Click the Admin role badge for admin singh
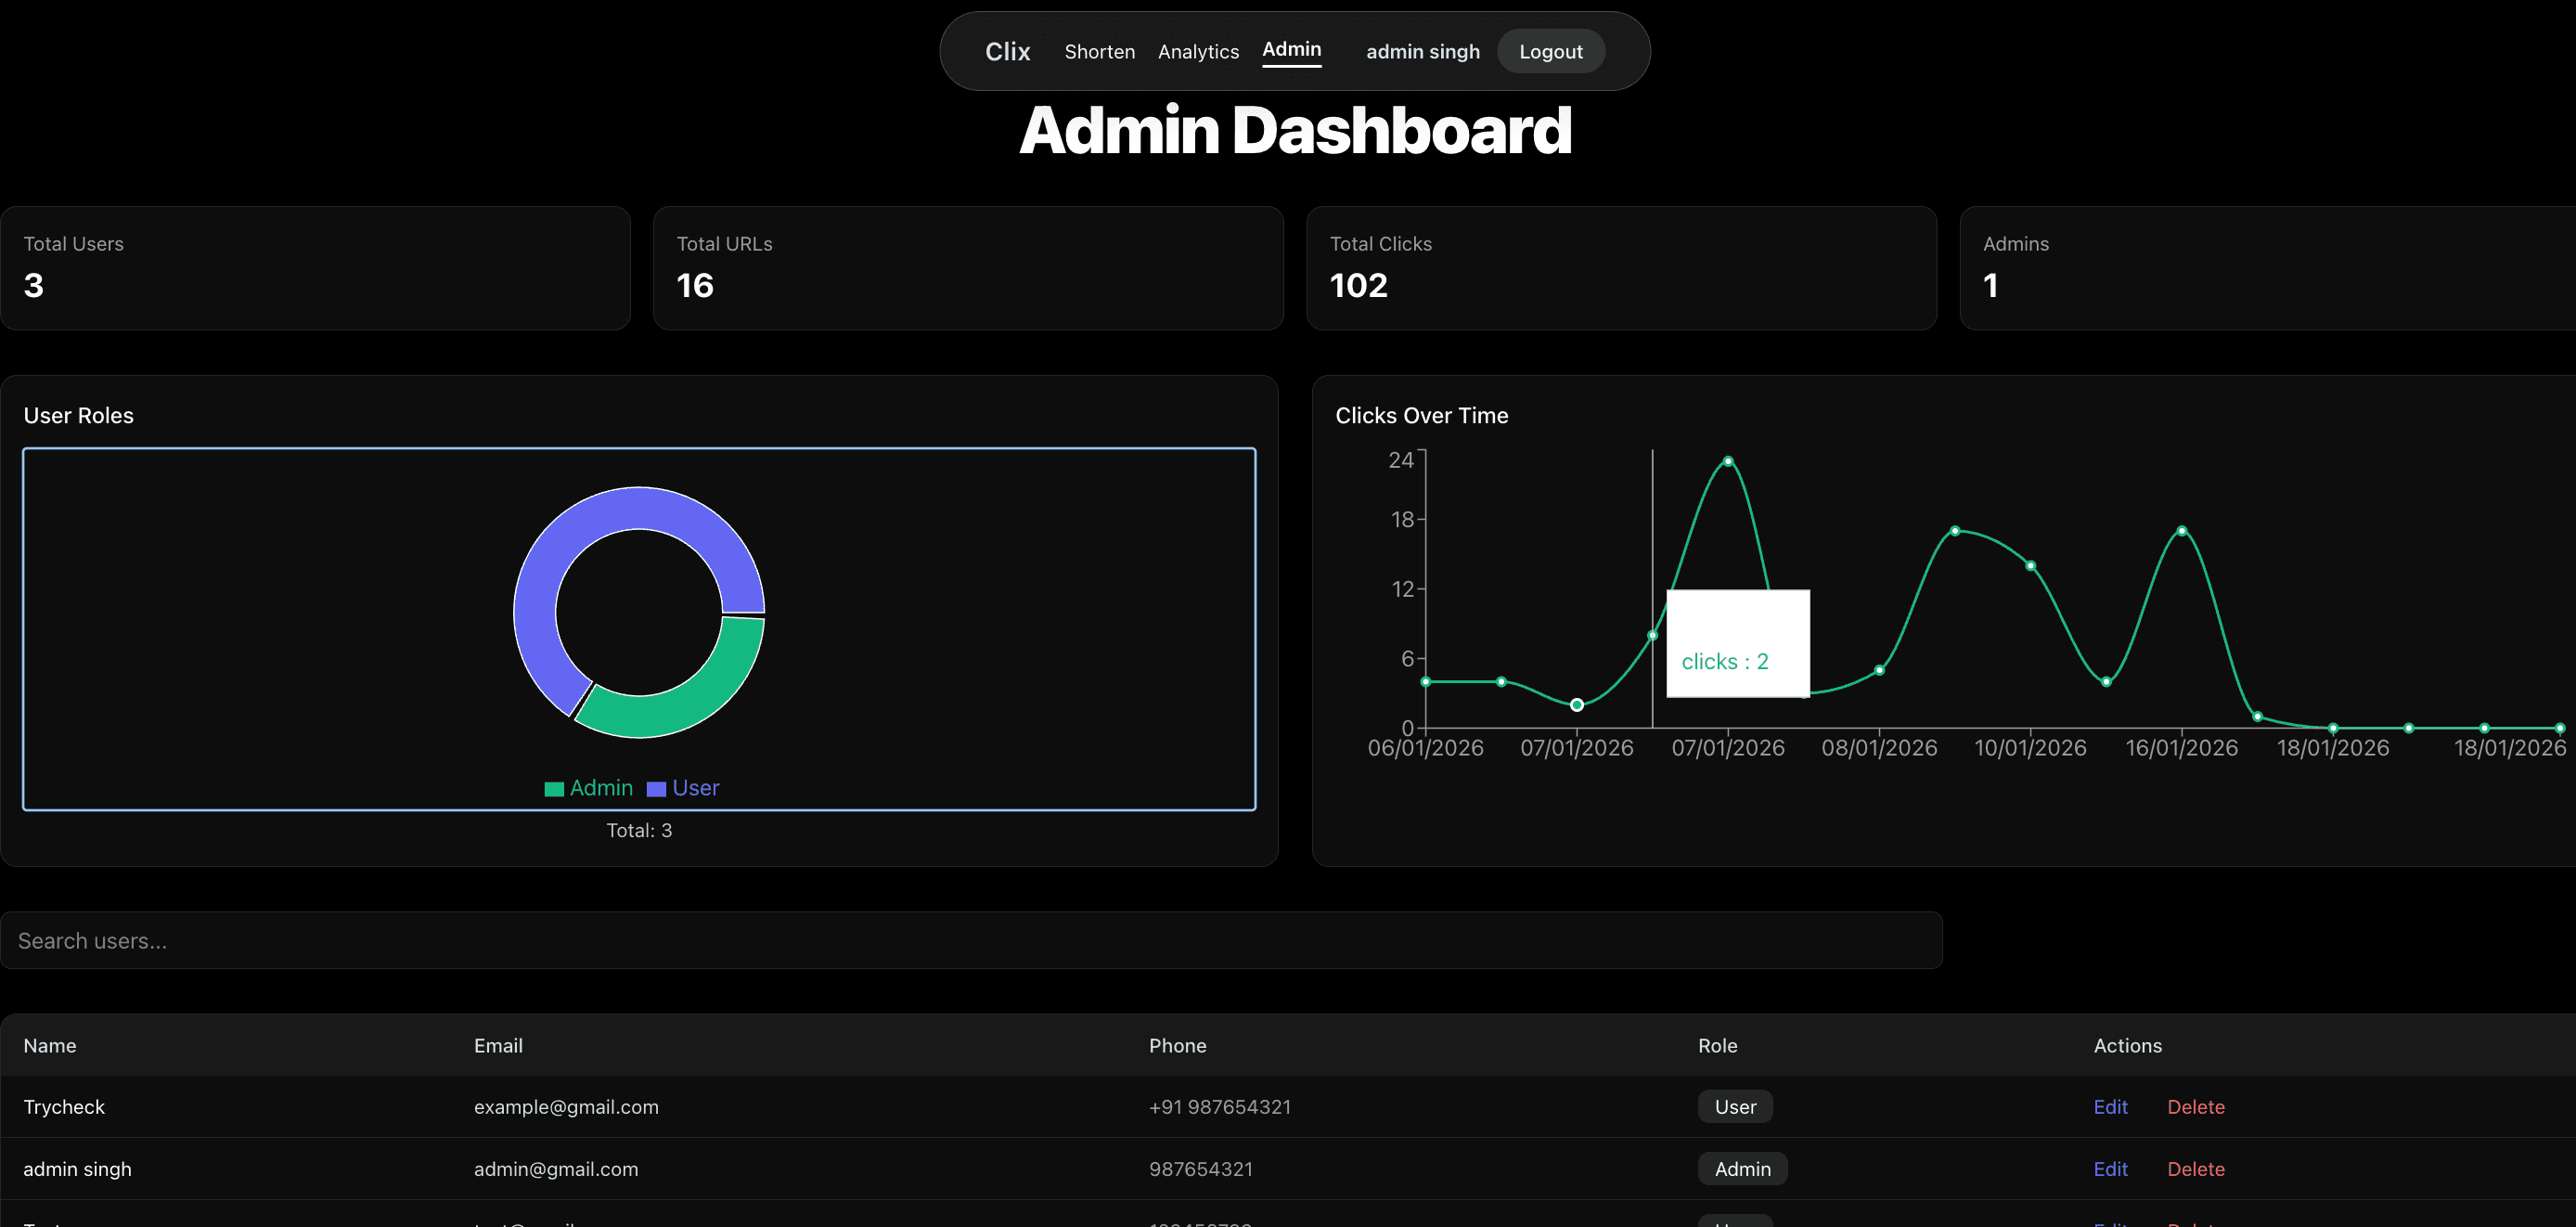 (x=1742, y=1169)
